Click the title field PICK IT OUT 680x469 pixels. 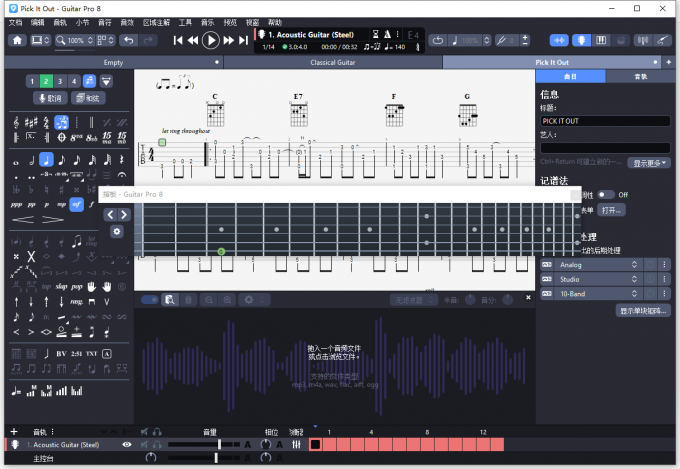tap(605, 121)
